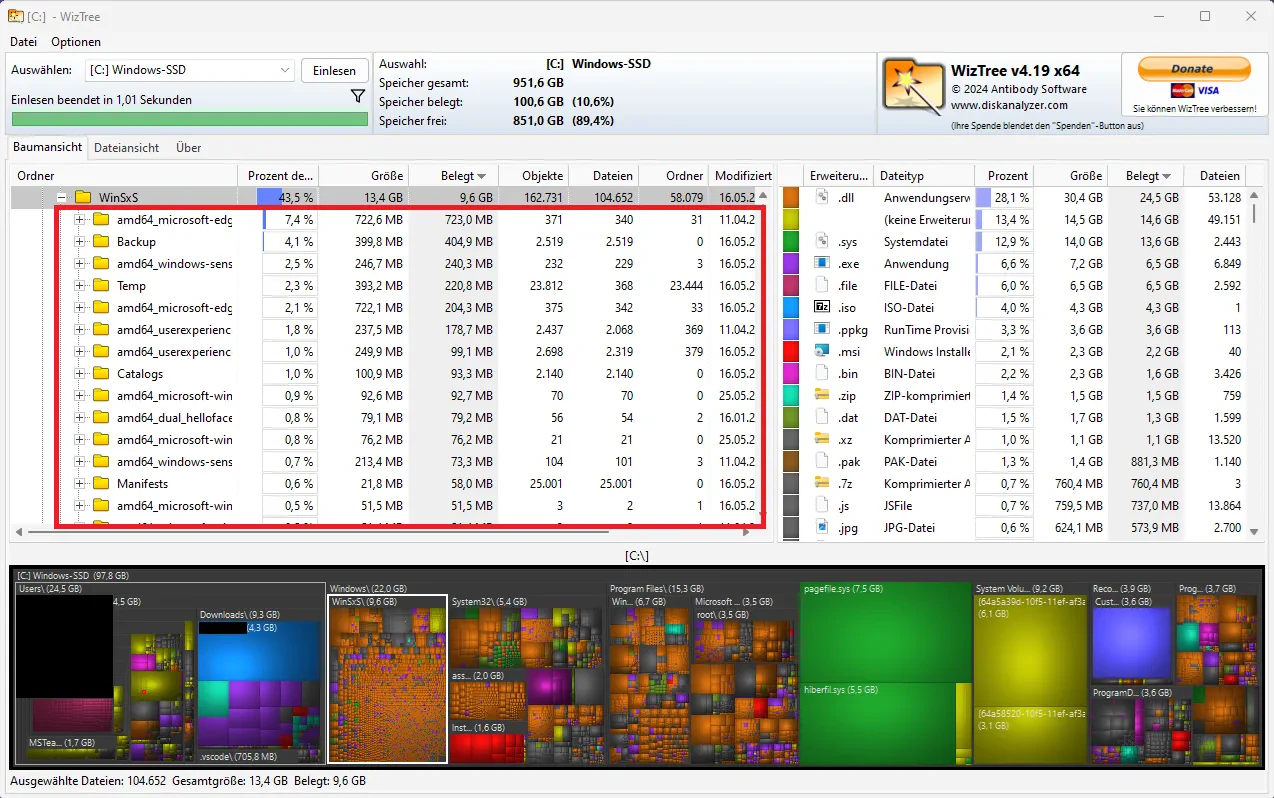Select the 399,8 MB Backup size cell

coord(363,241)
